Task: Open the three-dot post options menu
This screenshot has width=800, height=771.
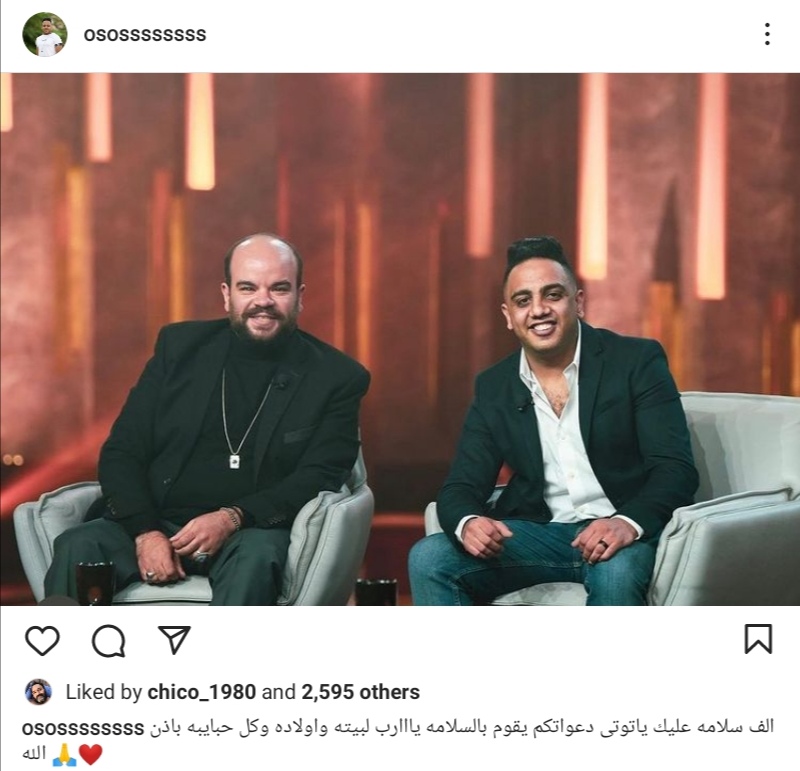Action: click(x=767, y=34)
